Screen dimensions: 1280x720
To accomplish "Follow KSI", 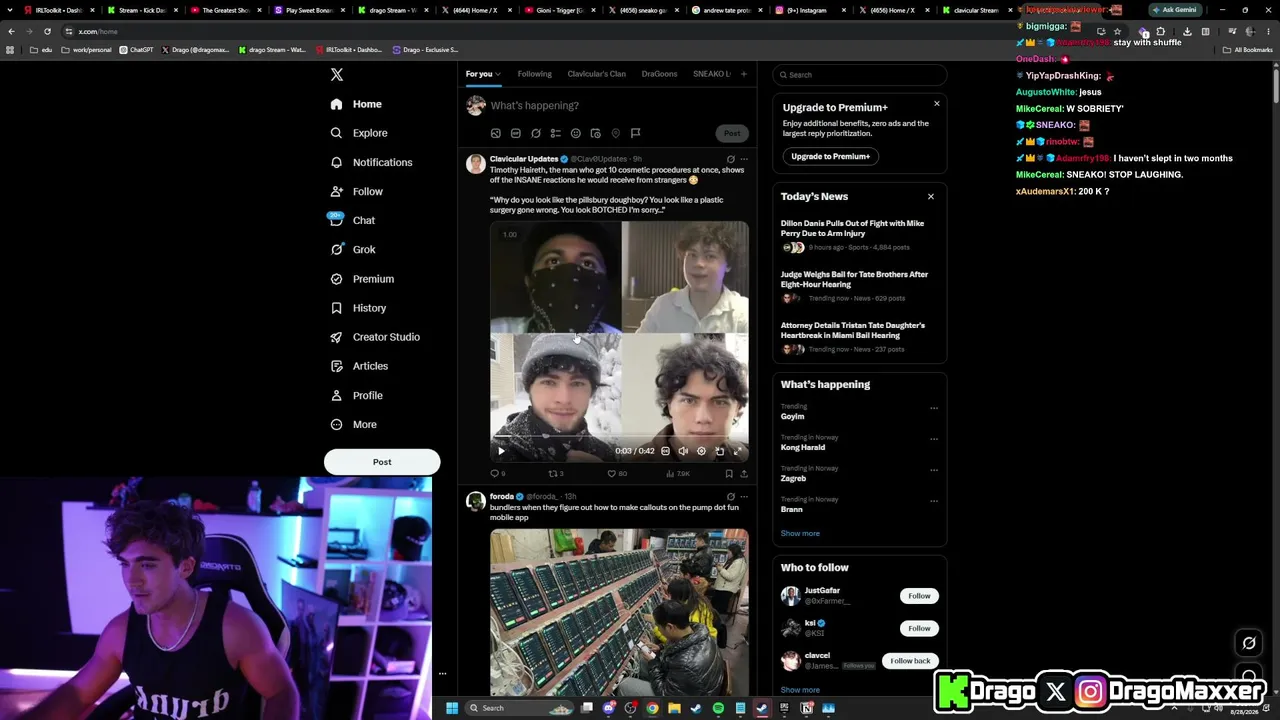I will point(919,628).
